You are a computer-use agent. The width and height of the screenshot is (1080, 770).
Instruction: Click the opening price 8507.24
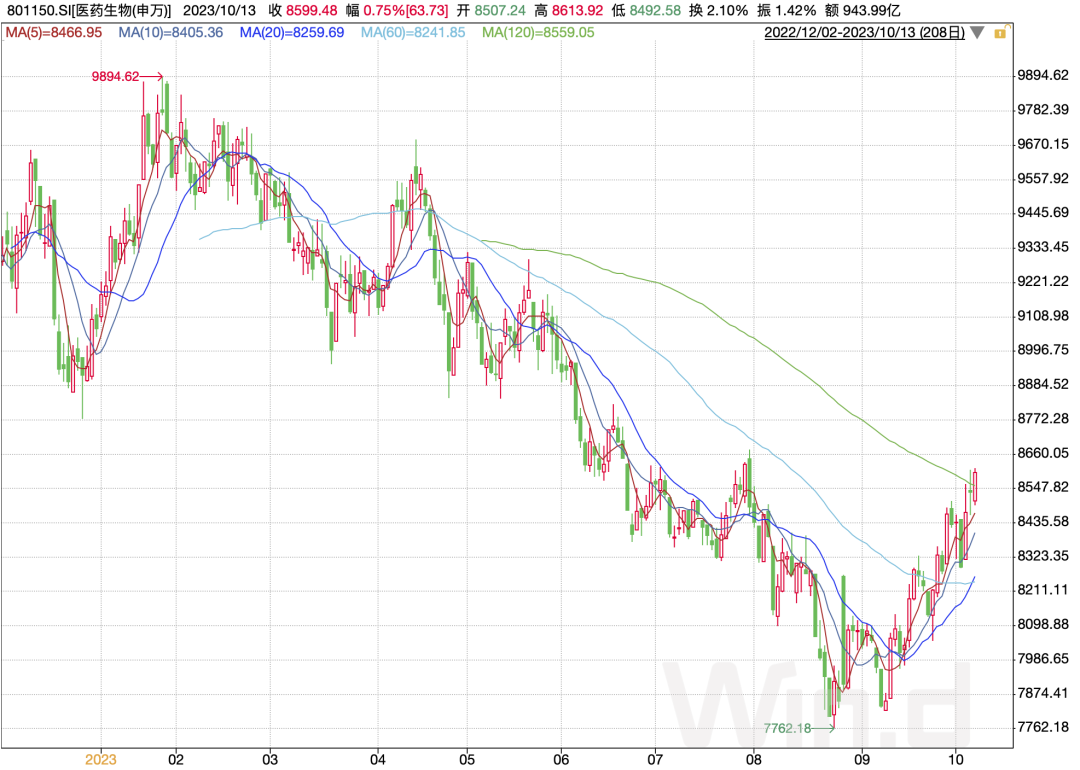[x=500, y=11]
